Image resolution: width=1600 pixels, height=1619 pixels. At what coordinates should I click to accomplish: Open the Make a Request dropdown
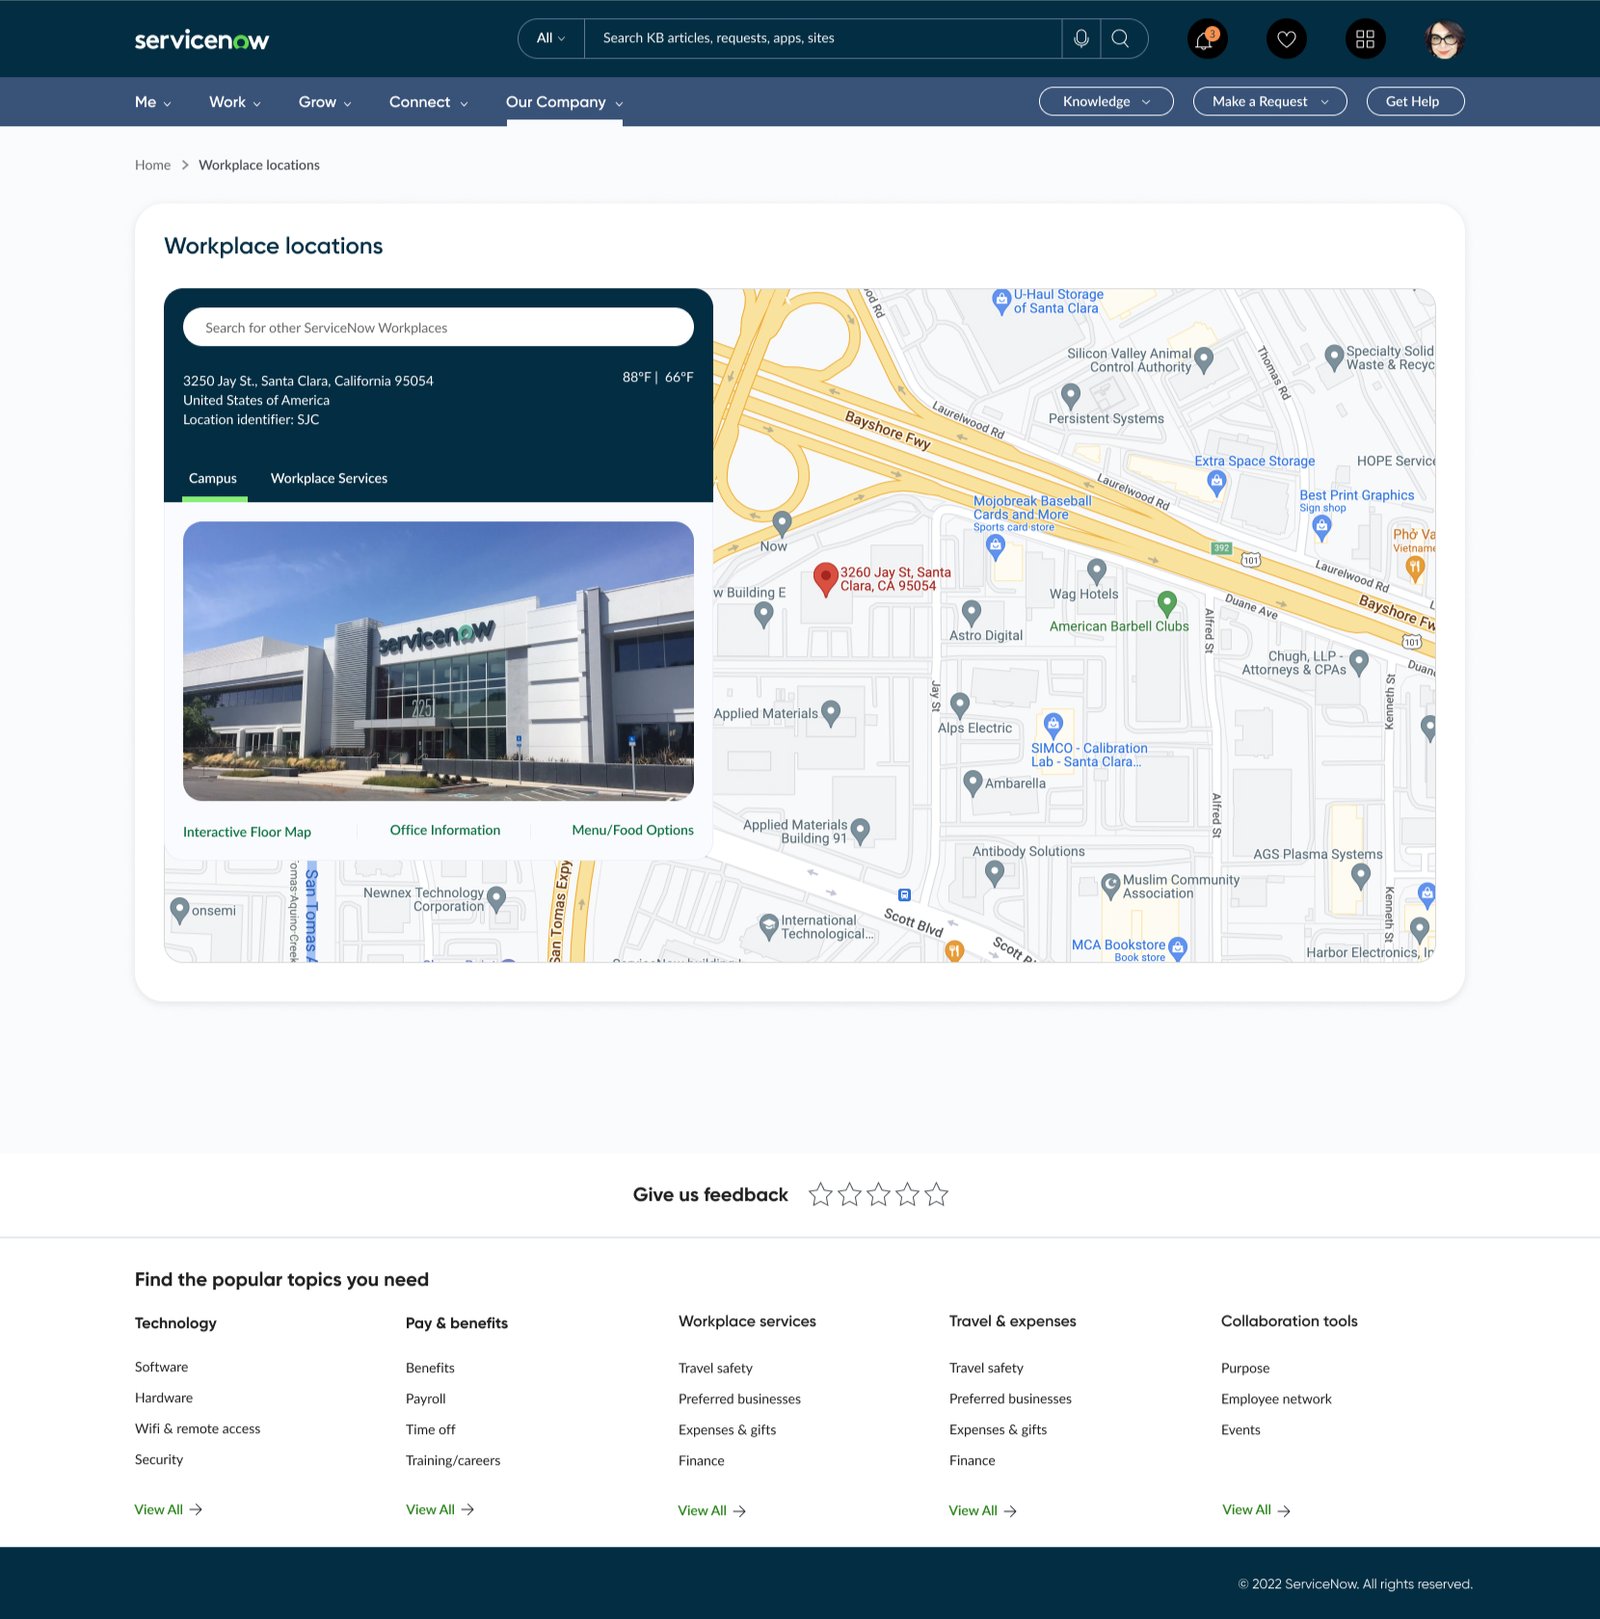pos(1270,101)
